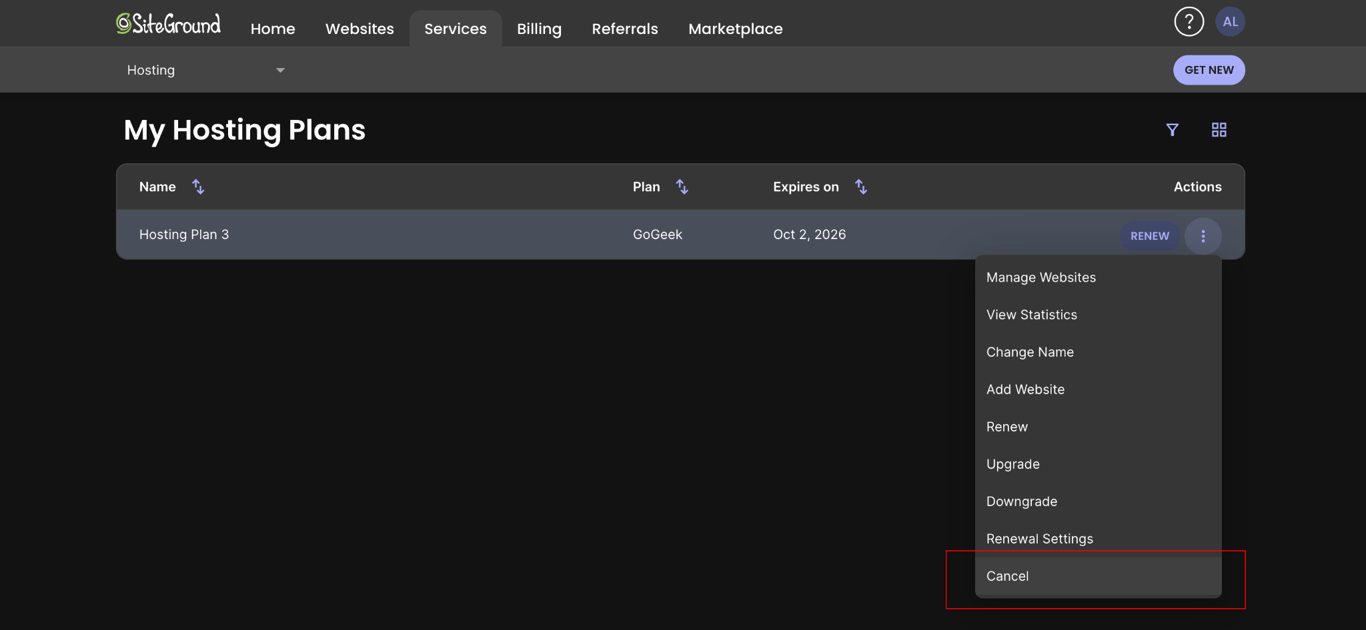
Task: Go to the Home tab
Action: pos(273,29)
